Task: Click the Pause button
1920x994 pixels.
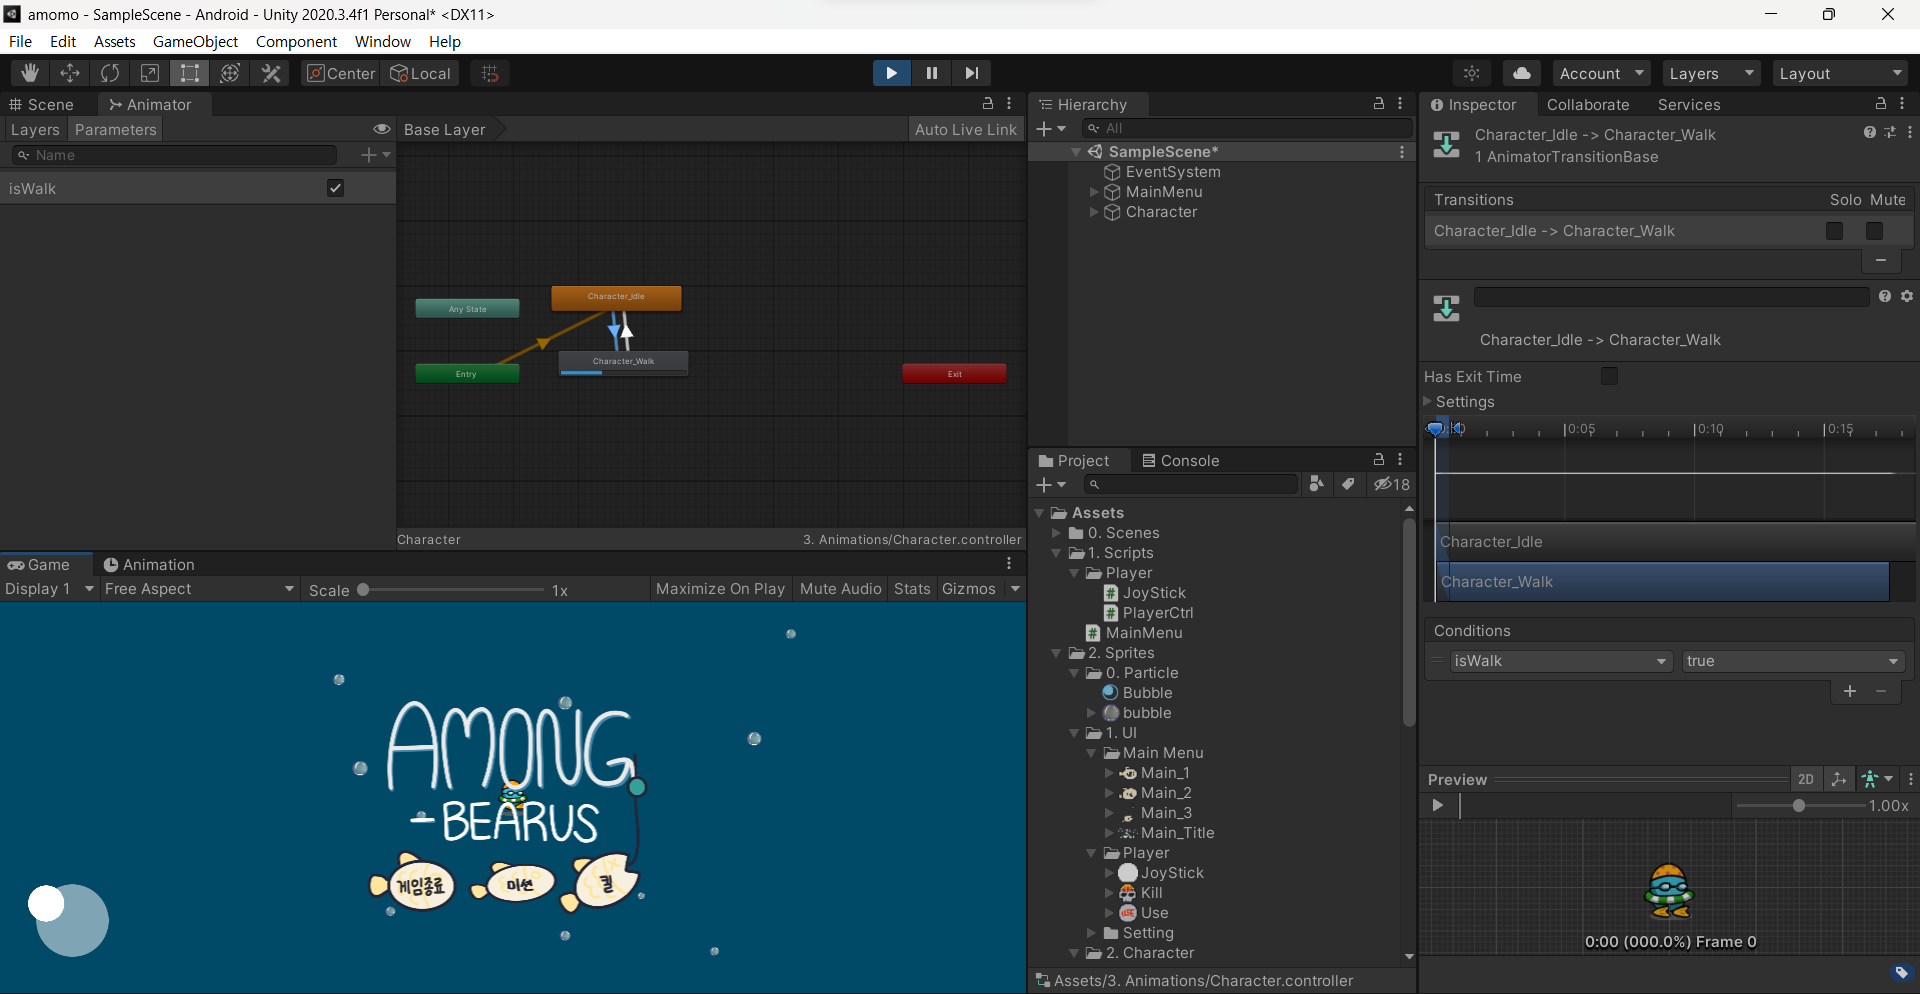Action: 932,73
